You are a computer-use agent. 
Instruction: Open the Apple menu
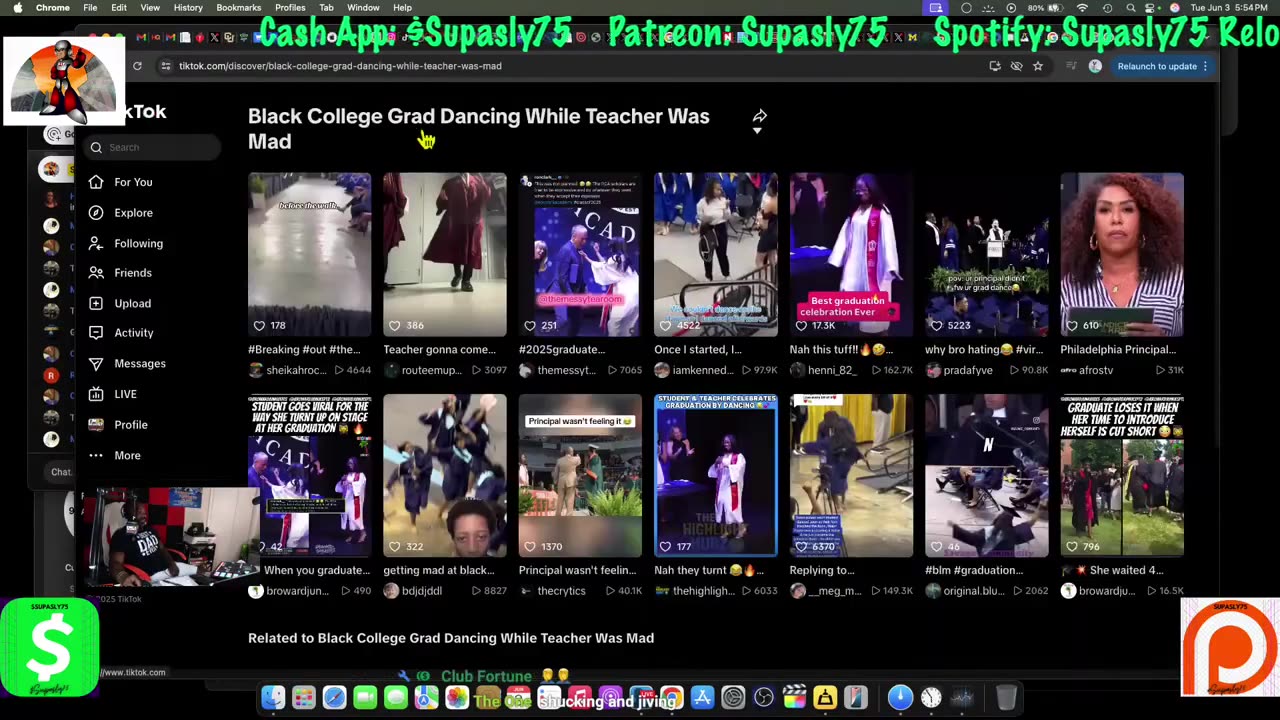(x=17, y=7)
